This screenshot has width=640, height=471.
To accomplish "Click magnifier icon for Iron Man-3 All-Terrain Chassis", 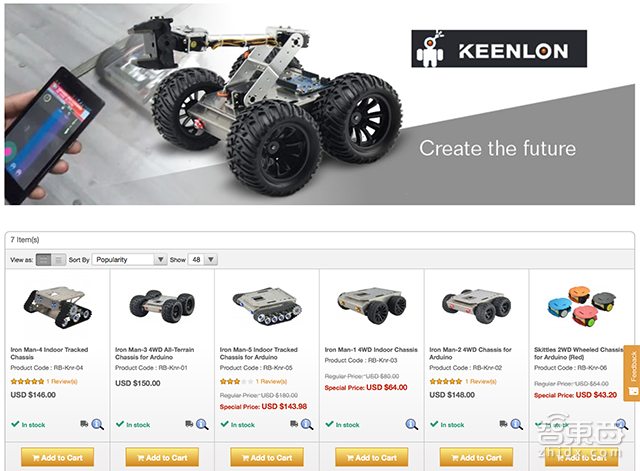I will [x=202, y=424].
